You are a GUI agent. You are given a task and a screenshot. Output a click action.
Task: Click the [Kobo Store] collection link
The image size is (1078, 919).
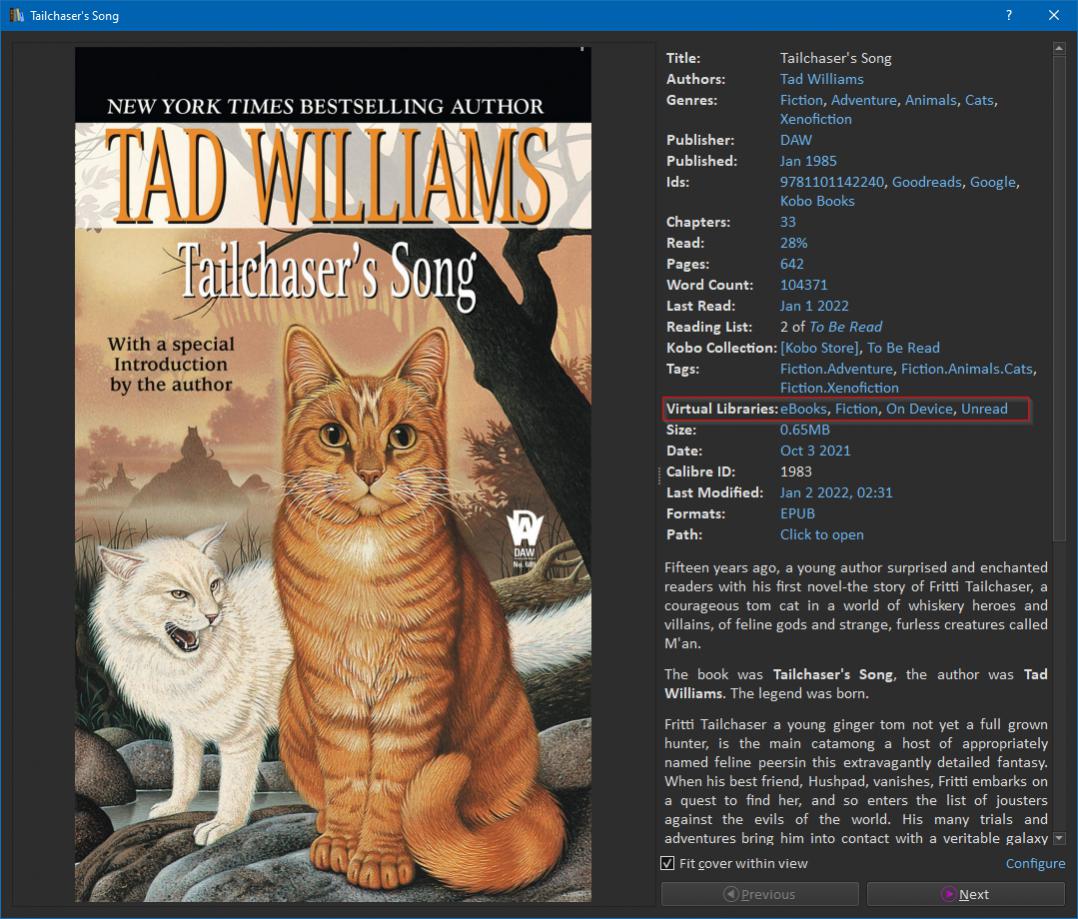[x=820, y=348]
